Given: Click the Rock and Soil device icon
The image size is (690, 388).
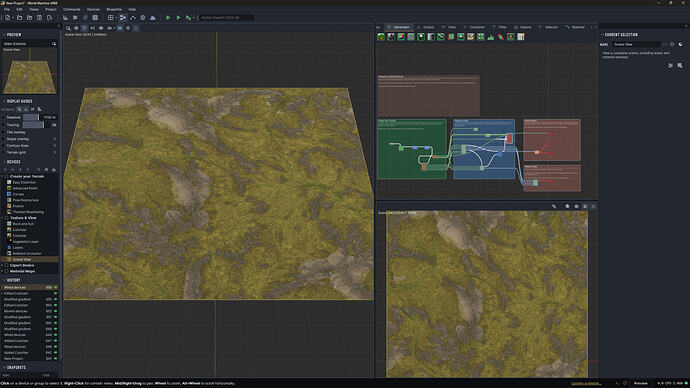Looking at the screenshot, I should click(9, 223).
